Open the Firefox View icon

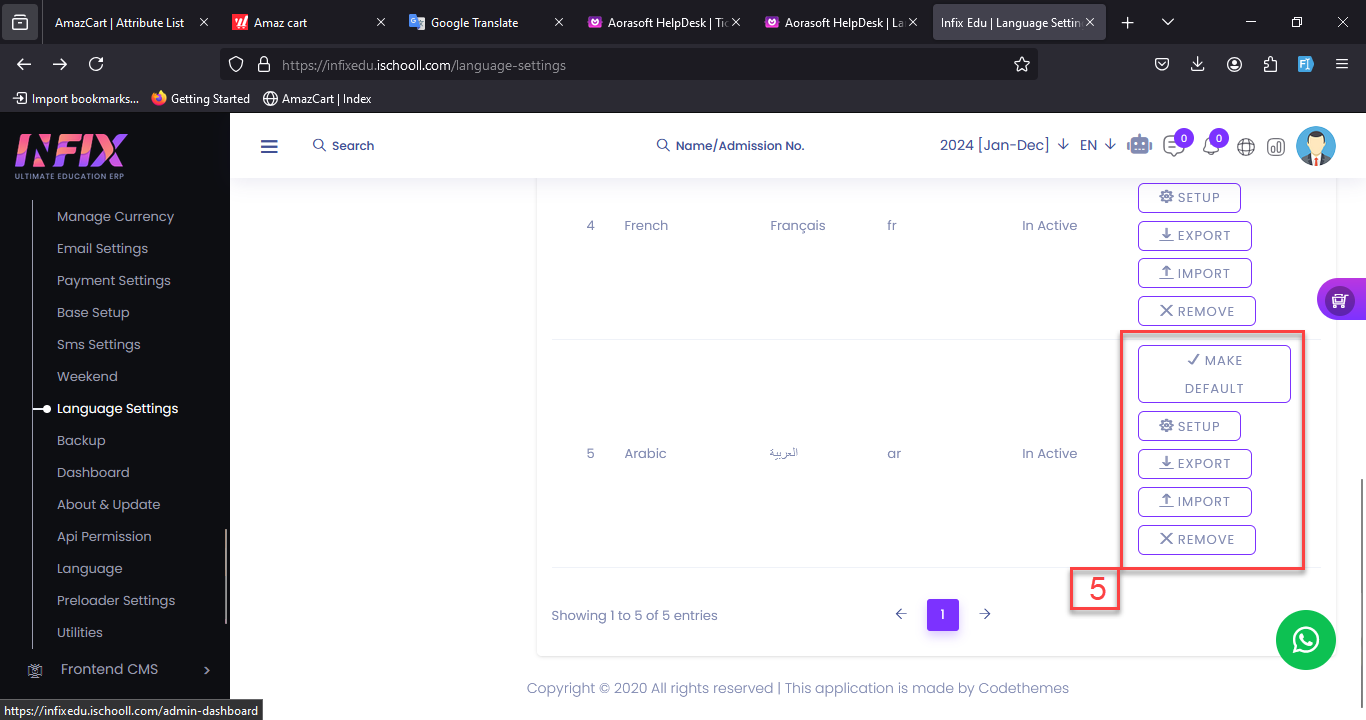coord(20,22)
